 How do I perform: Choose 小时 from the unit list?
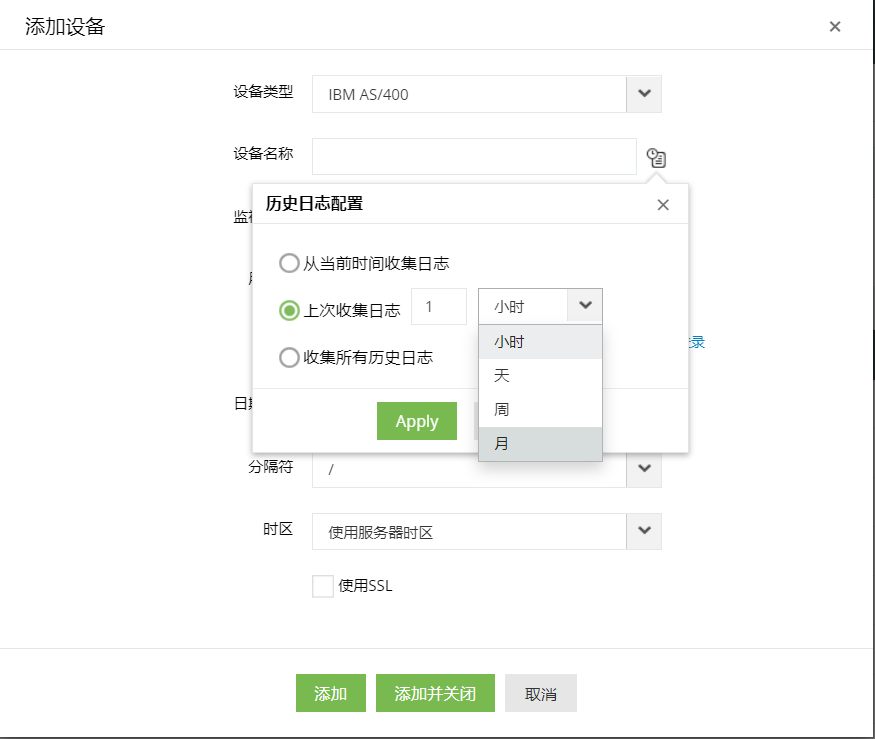[x=540, y=342]
